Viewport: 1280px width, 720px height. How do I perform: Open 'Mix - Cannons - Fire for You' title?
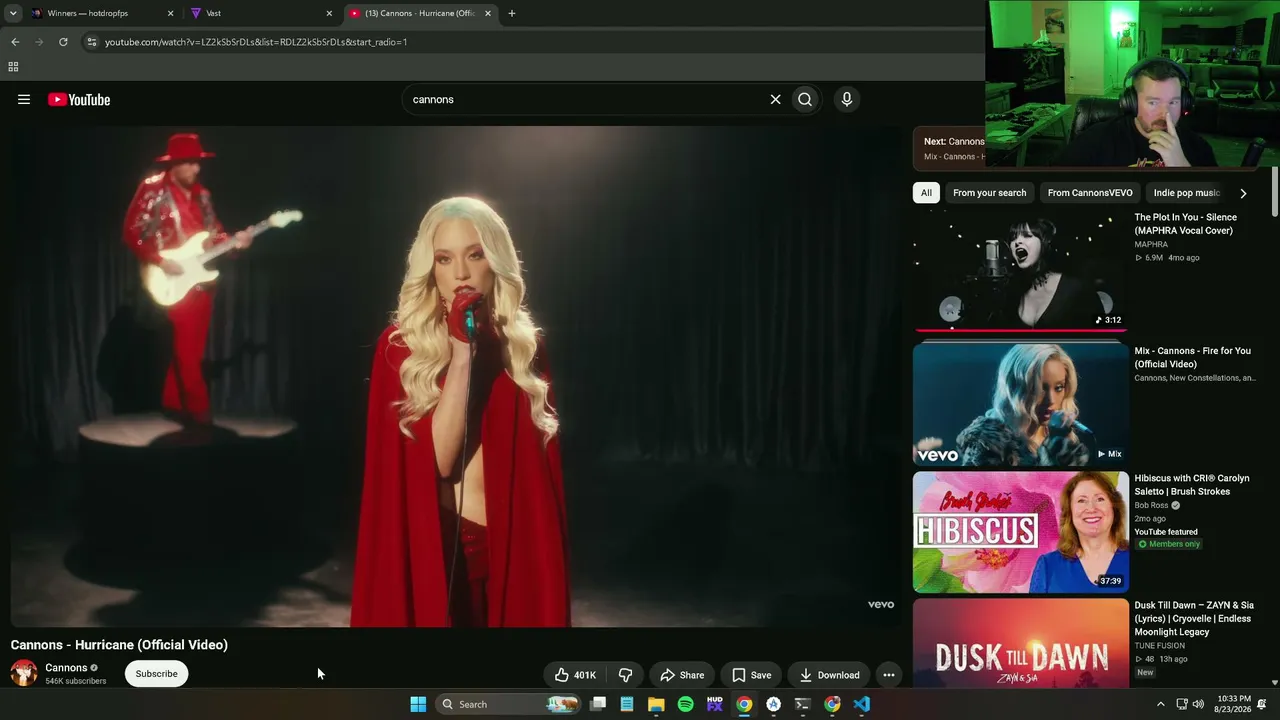pyautogui.click(x=1192, y=358)
